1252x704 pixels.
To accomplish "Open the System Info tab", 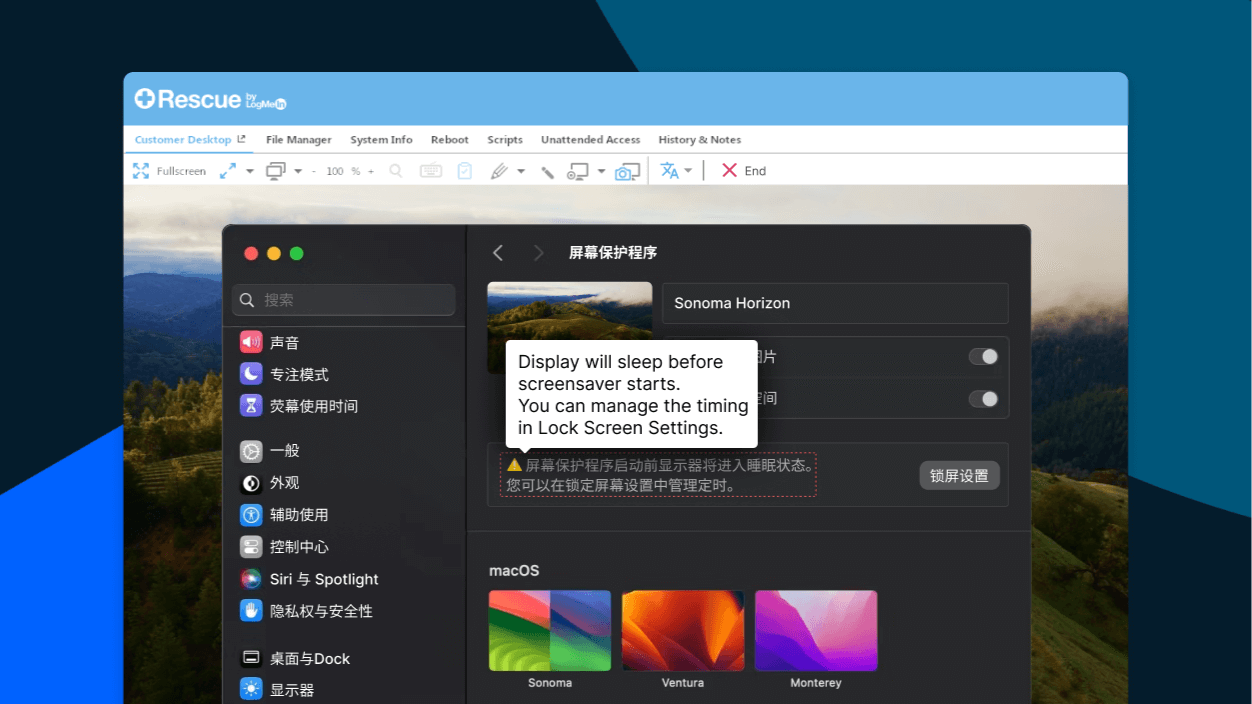I will point(381,140).
